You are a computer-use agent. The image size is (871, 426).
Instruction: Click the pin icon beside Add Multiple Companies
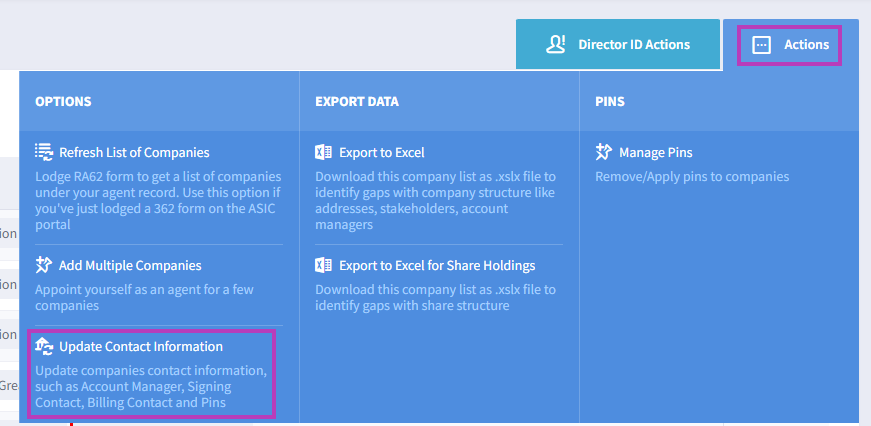[x=43, y=265]
